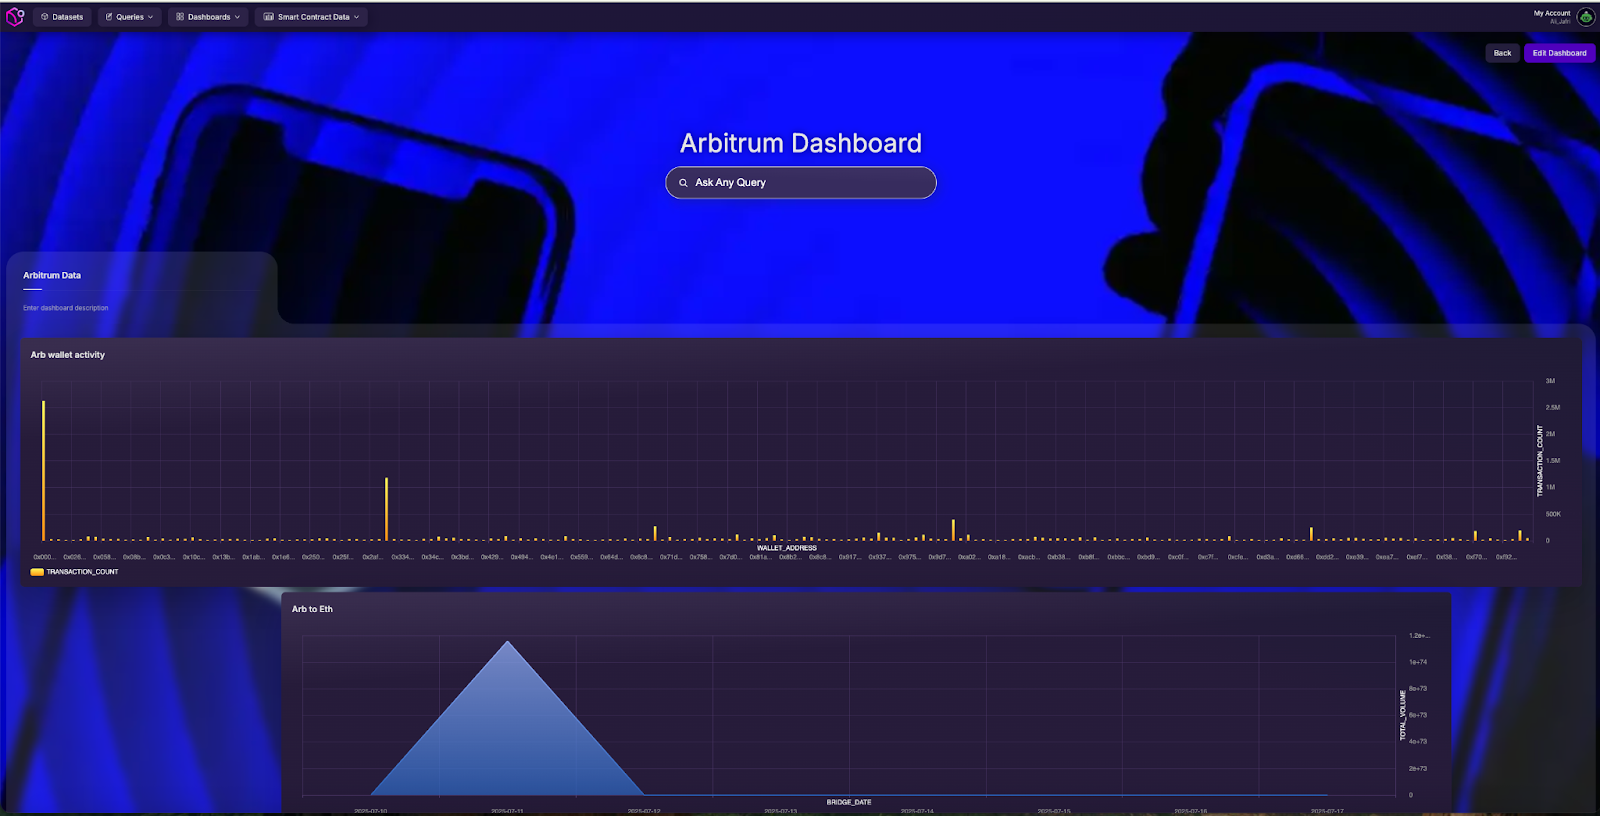
Task: Click the user avatar icon
Action: point(1586,17)
